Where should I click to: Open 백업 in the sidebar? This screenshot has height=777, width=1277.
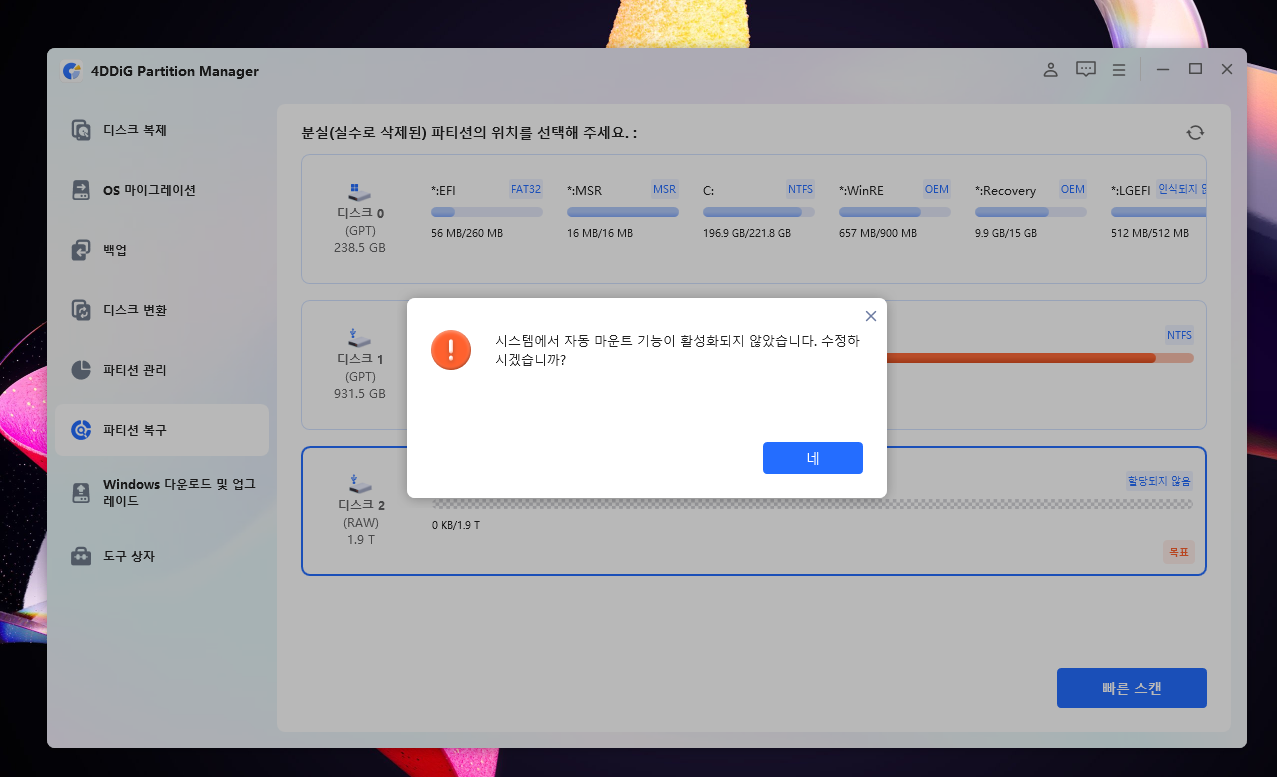coord(162,250)
